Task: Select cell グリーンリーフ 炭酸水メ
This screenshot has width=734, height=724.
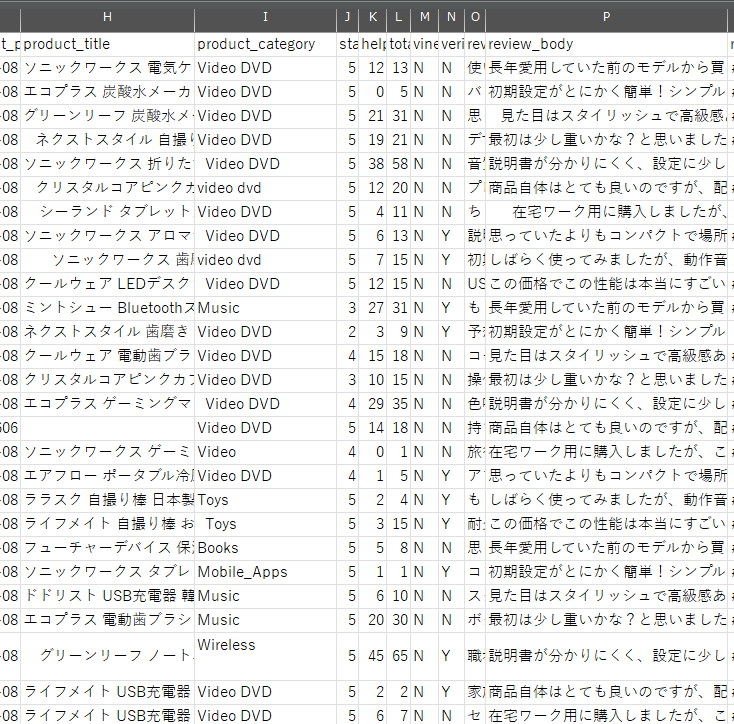Action: (x=107, y=116)
